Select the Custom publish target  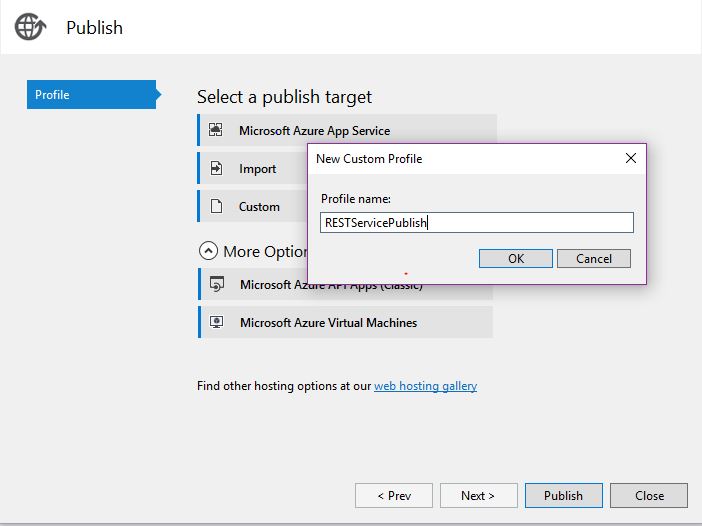pyautogui.click(x=259, y=207)
